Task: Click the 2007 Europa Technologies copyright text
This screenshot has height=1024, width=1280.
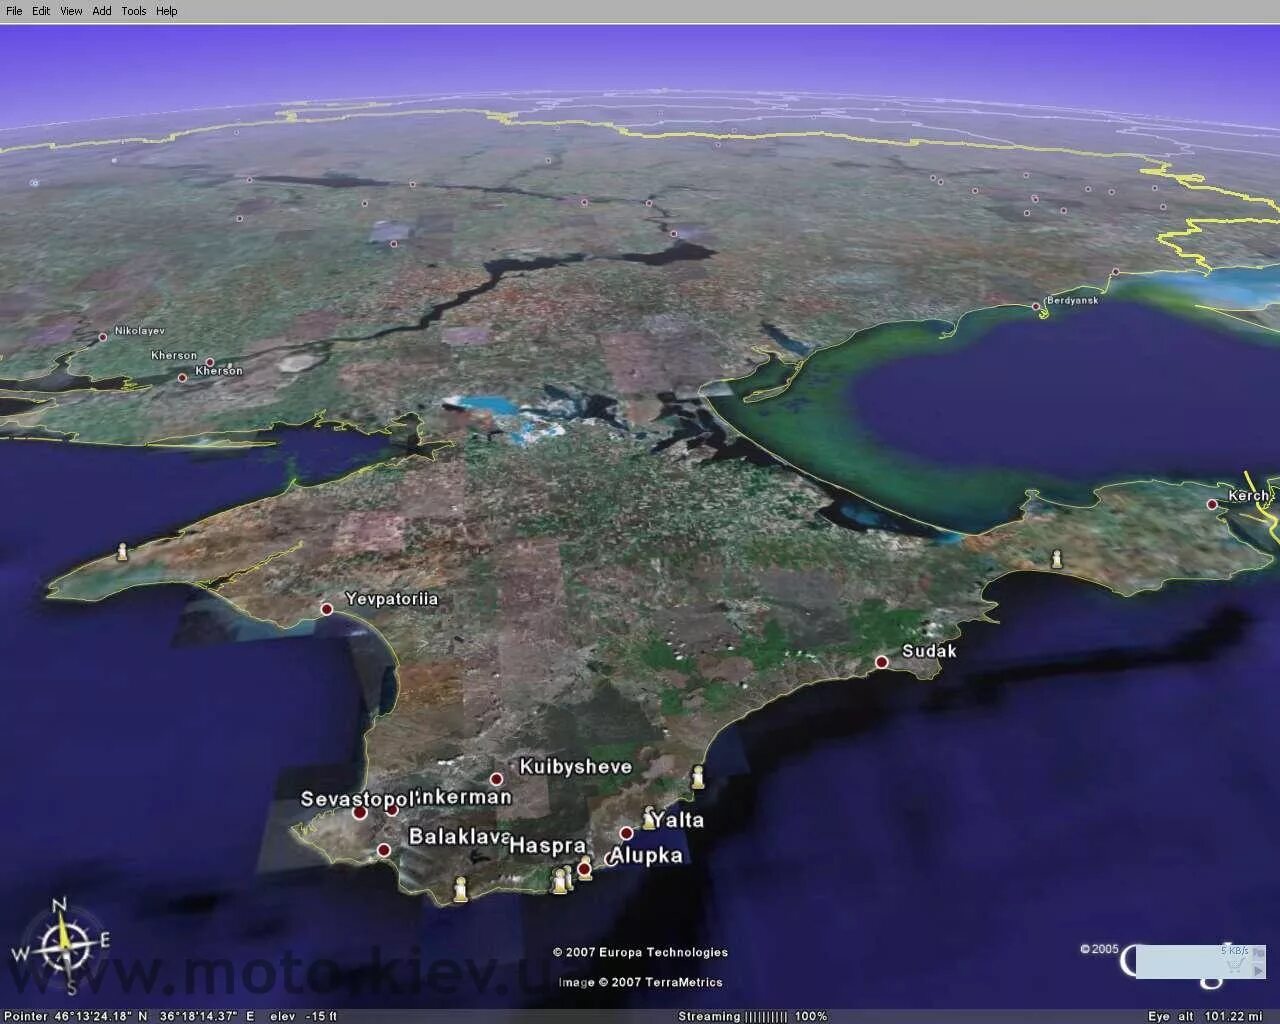Action: pos(640,953)
